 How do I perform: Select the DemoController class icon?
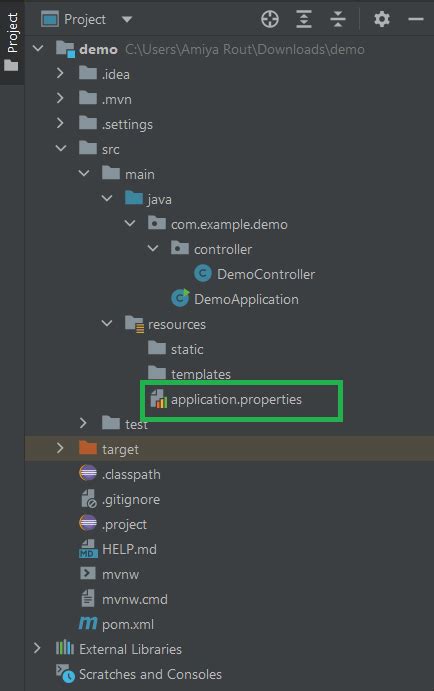tap(203, 274)
